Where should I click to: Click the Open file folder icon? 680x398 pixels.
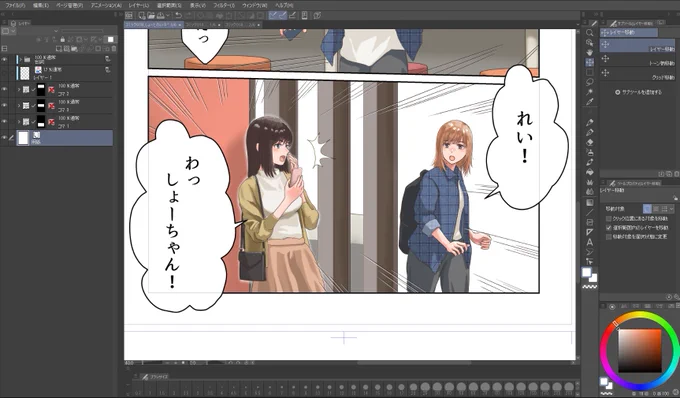(x=151, y=15)
